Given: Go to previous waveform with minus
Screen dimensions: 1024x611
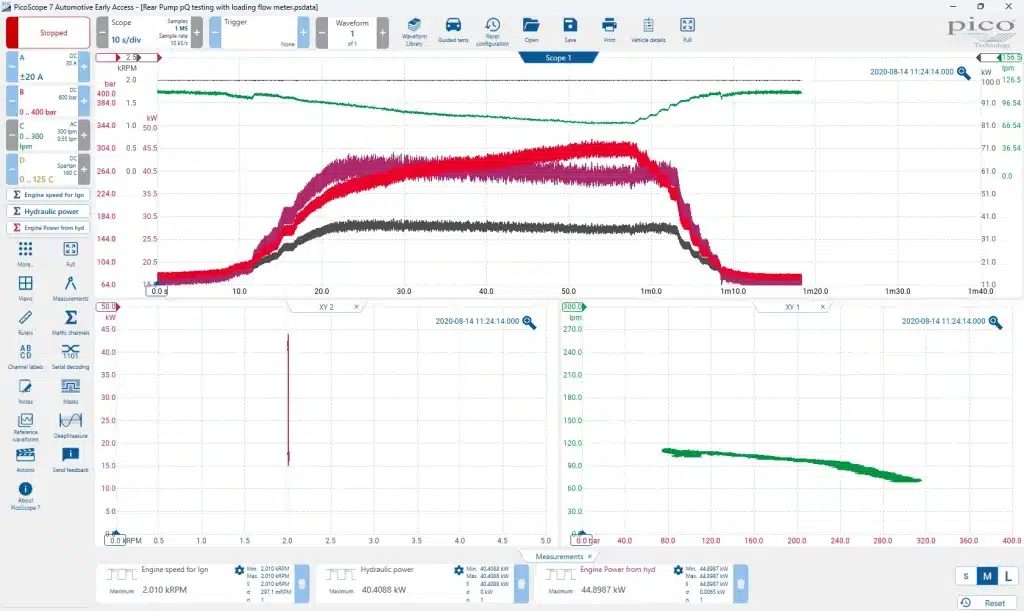Looking at the screenshot, I should 322,33.
